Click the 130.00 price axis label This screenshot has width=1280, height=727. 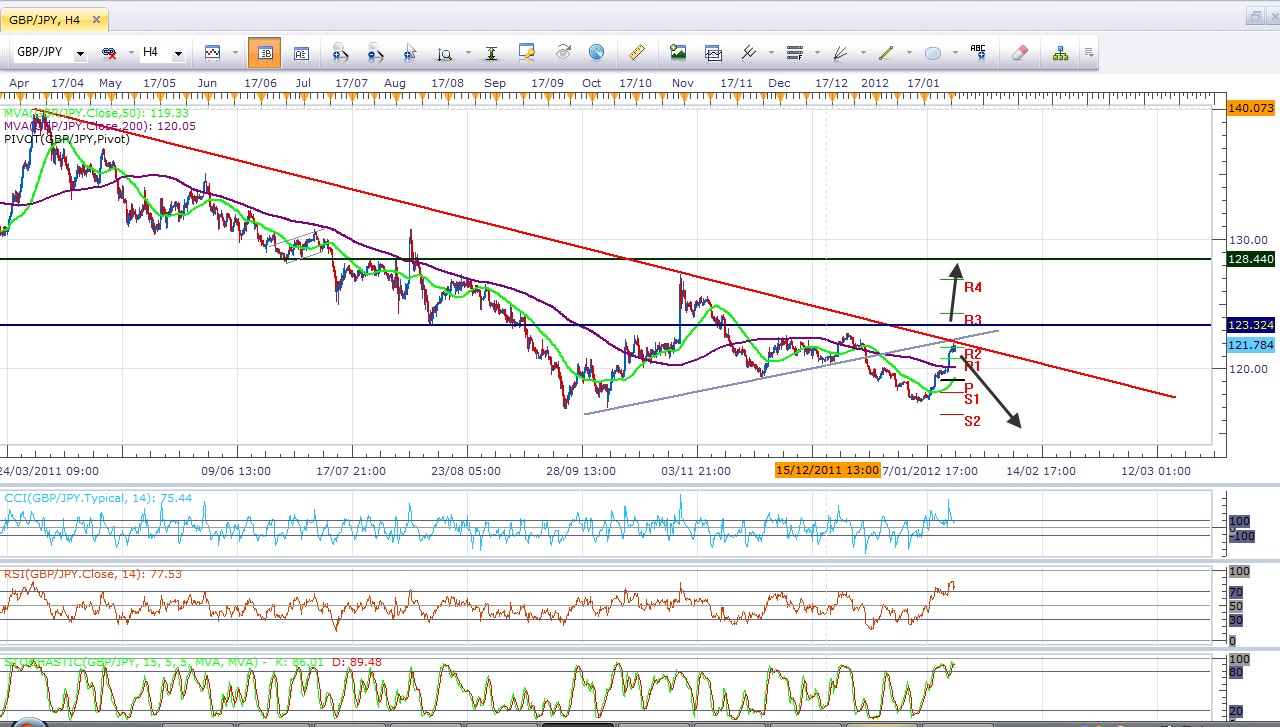point(1249,240)
